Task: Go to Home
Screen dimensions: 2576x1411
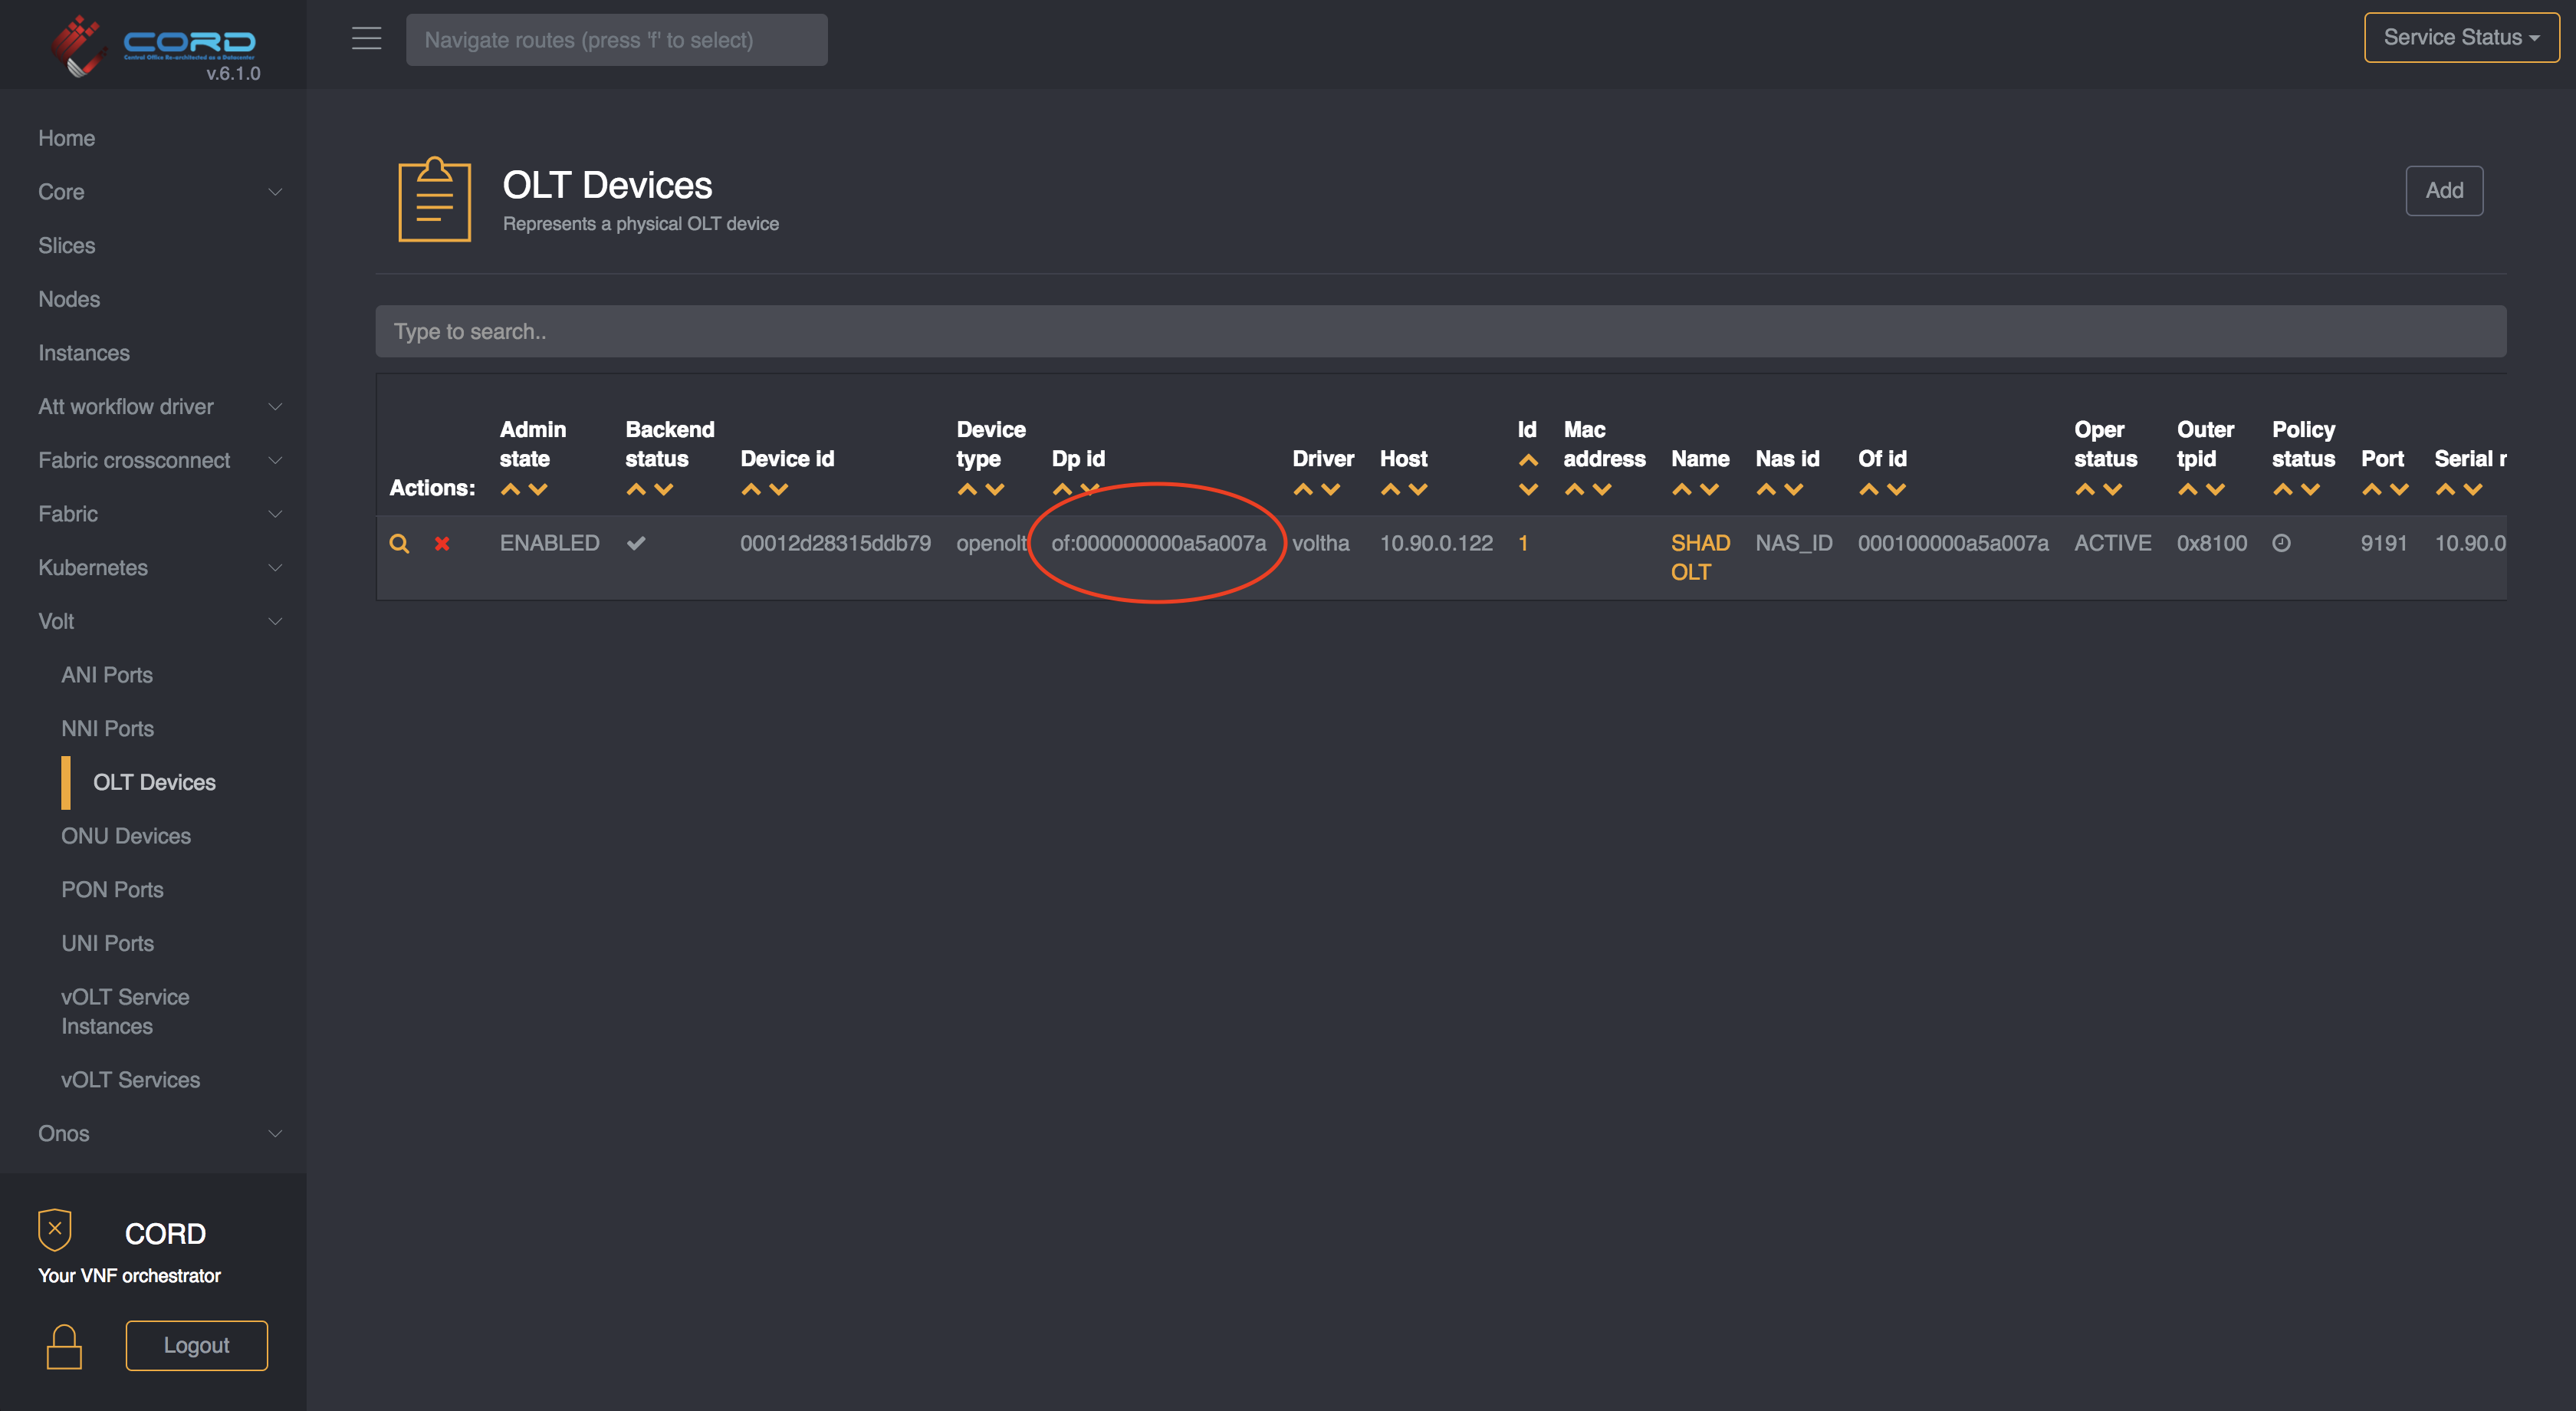Action: [66, 138]
